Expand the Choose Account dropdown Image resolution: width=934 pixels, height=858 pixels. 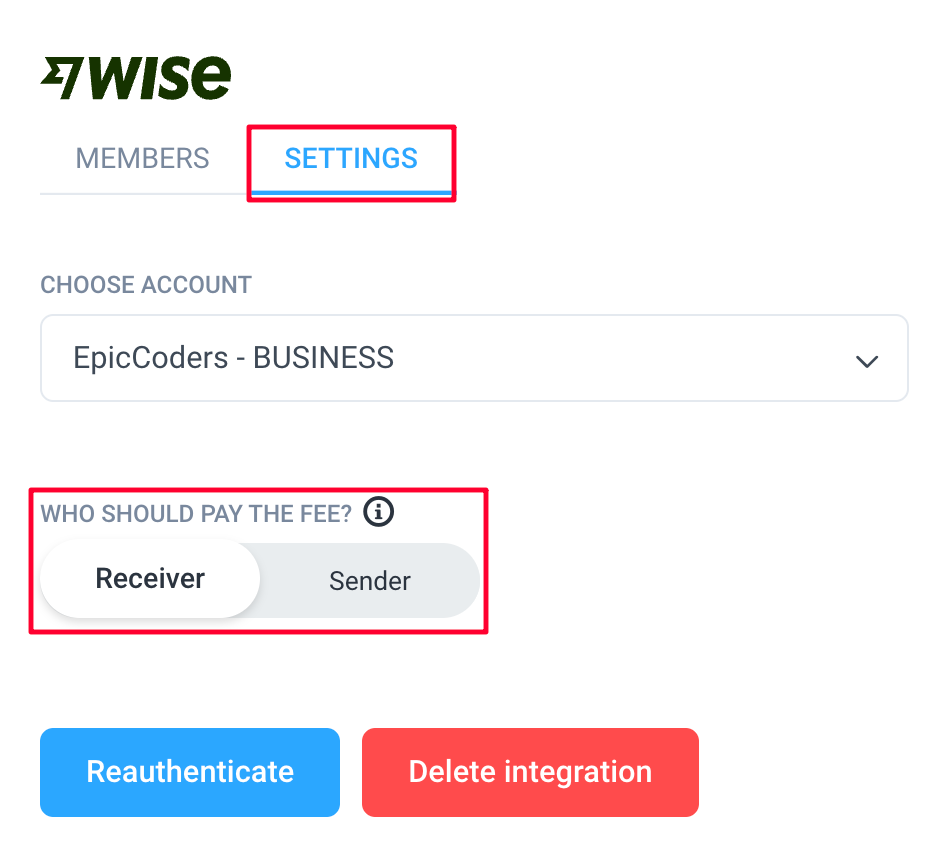pyautogui.click(x=474, y=358)
